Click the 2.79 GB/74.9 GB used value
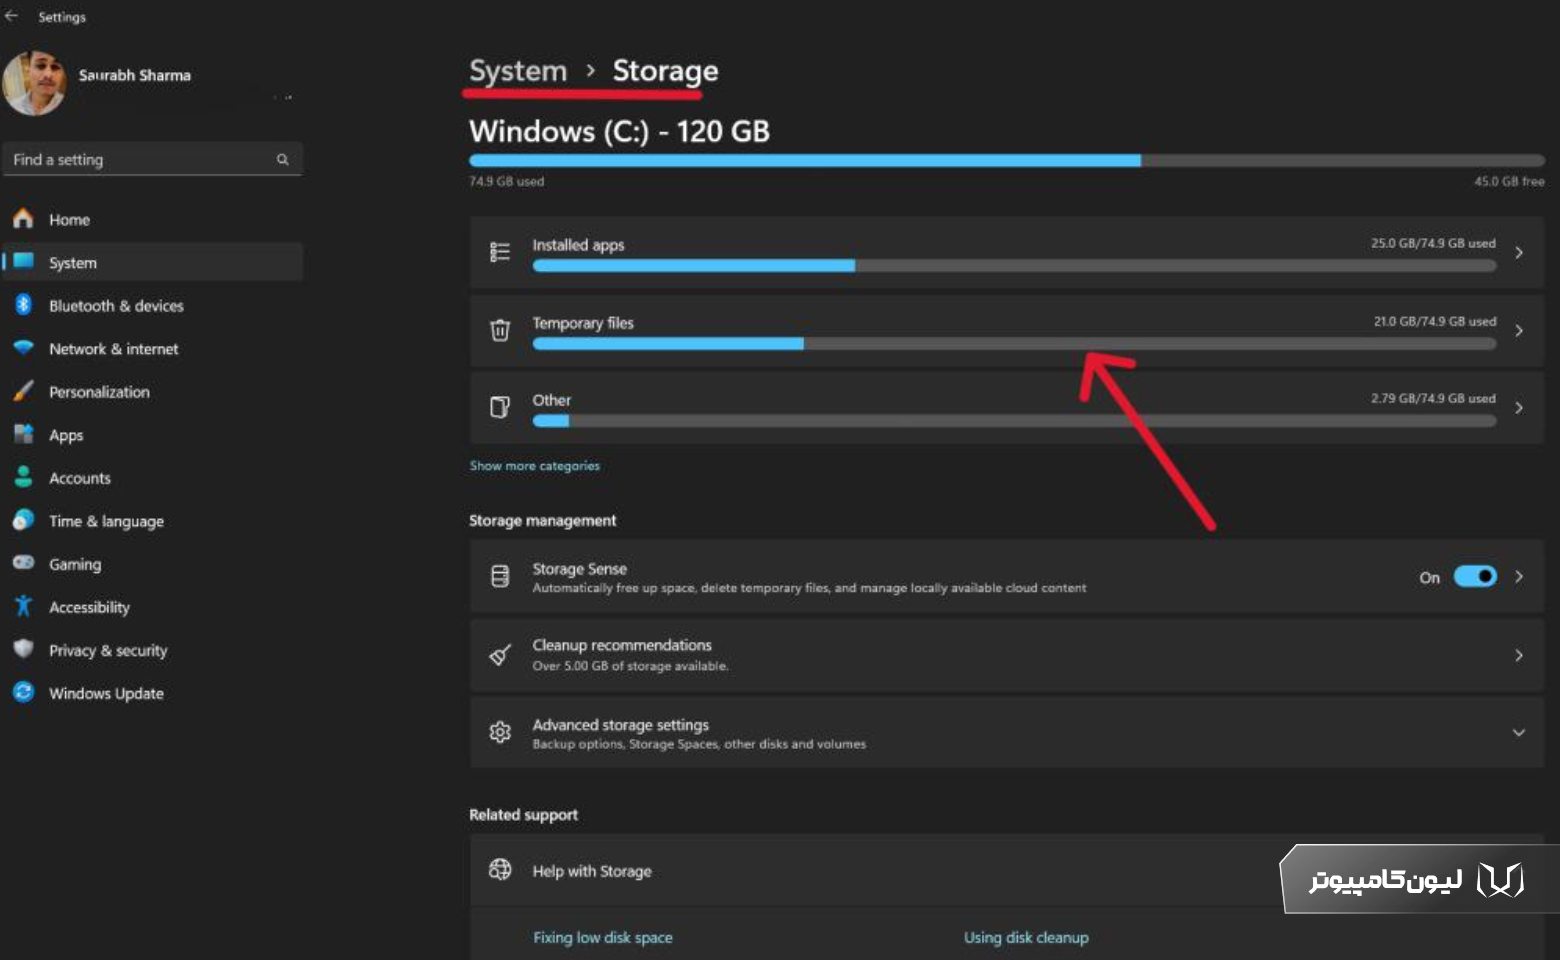This screenshot has height=960, width=1560. point(1433,398)
